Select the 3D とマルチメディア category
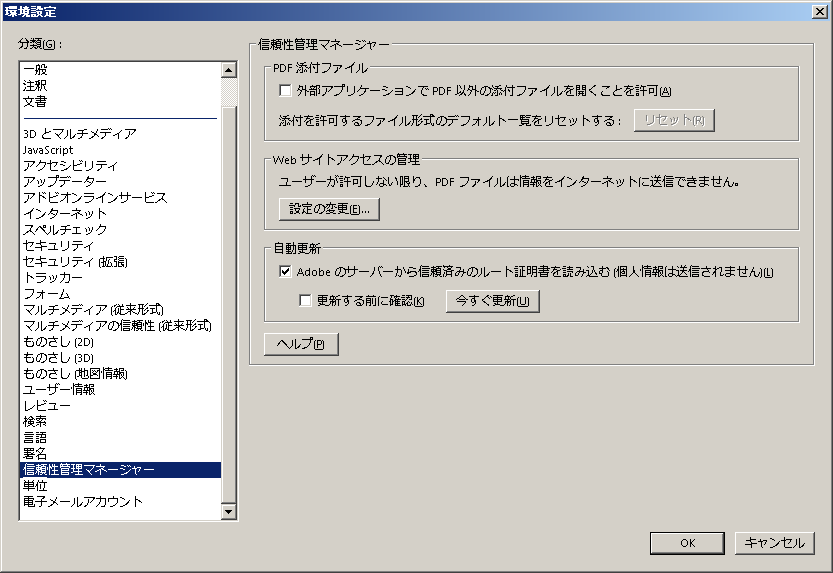The height and width of the screenshot is (573, 833). tap(121, 134)
